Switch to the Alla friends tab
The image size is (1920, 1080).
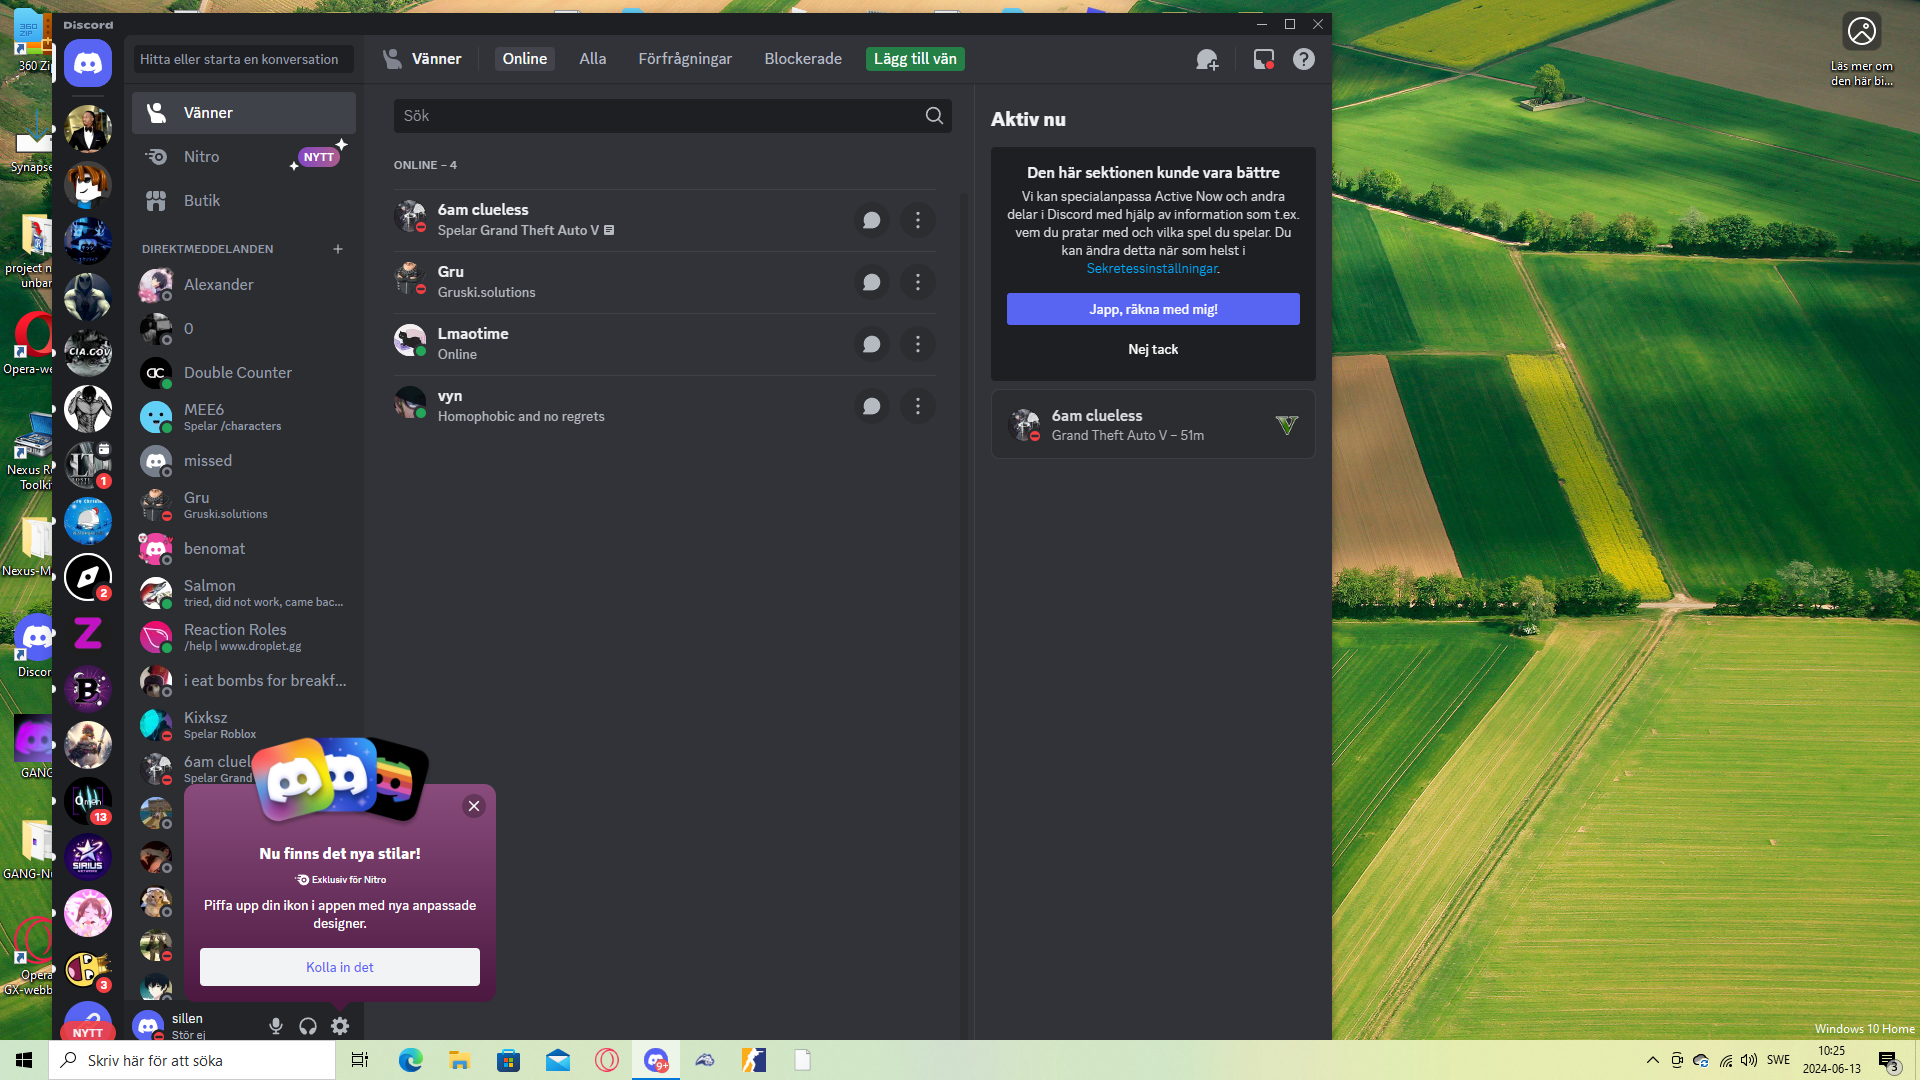(x=592, y=59)
